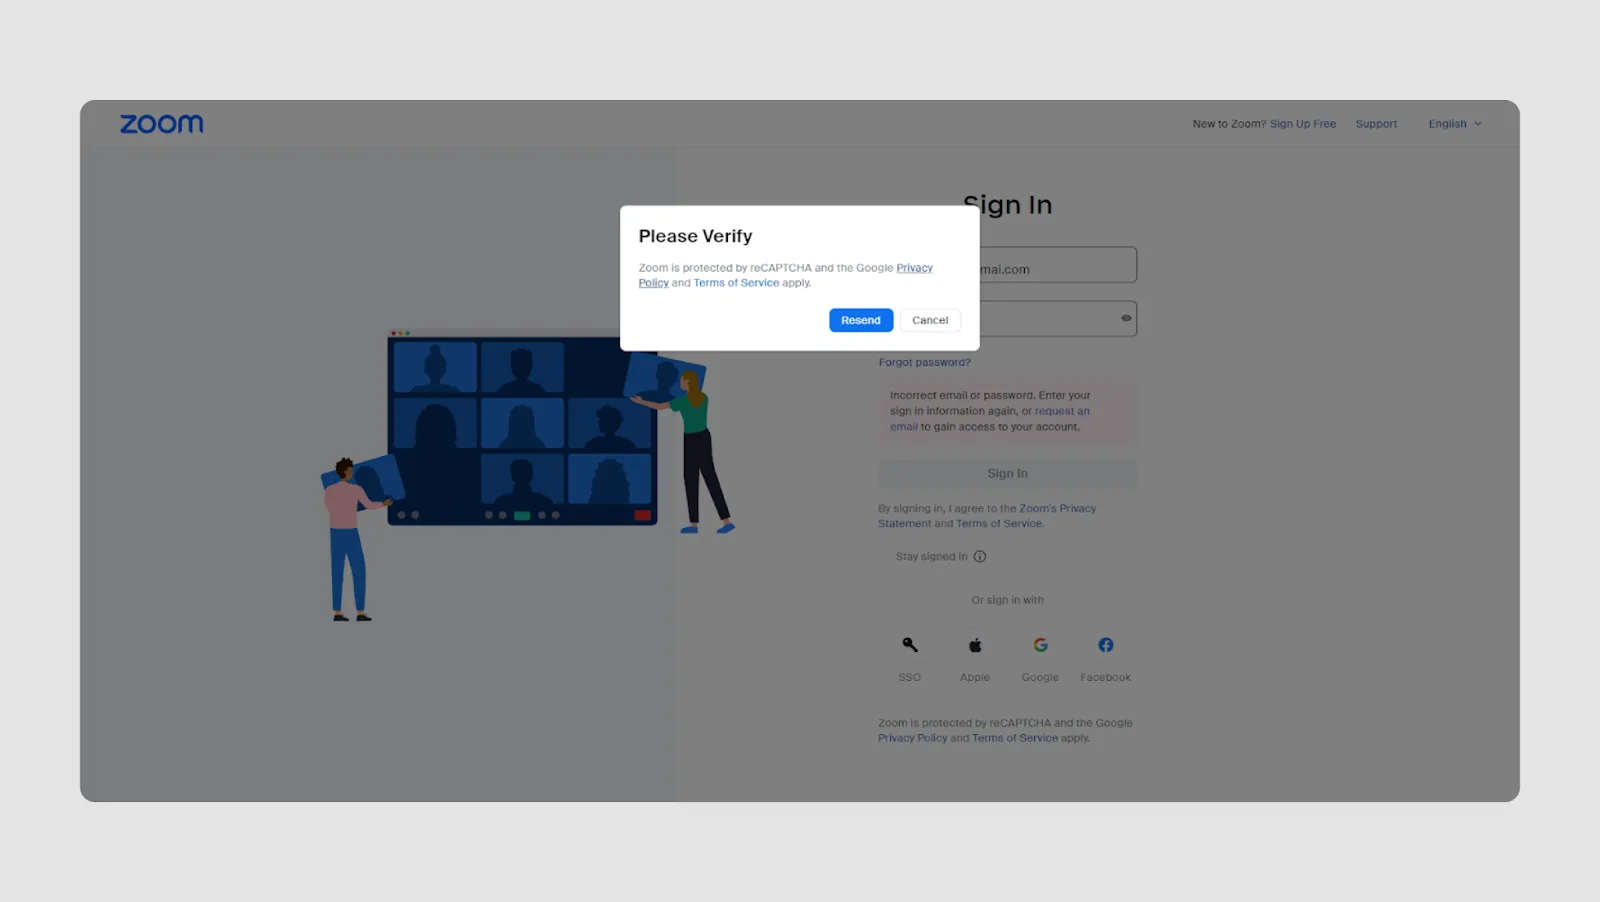The image size is (1600, 902).
Task: Open the Sign Up Free link
Action: point(1303,124)
